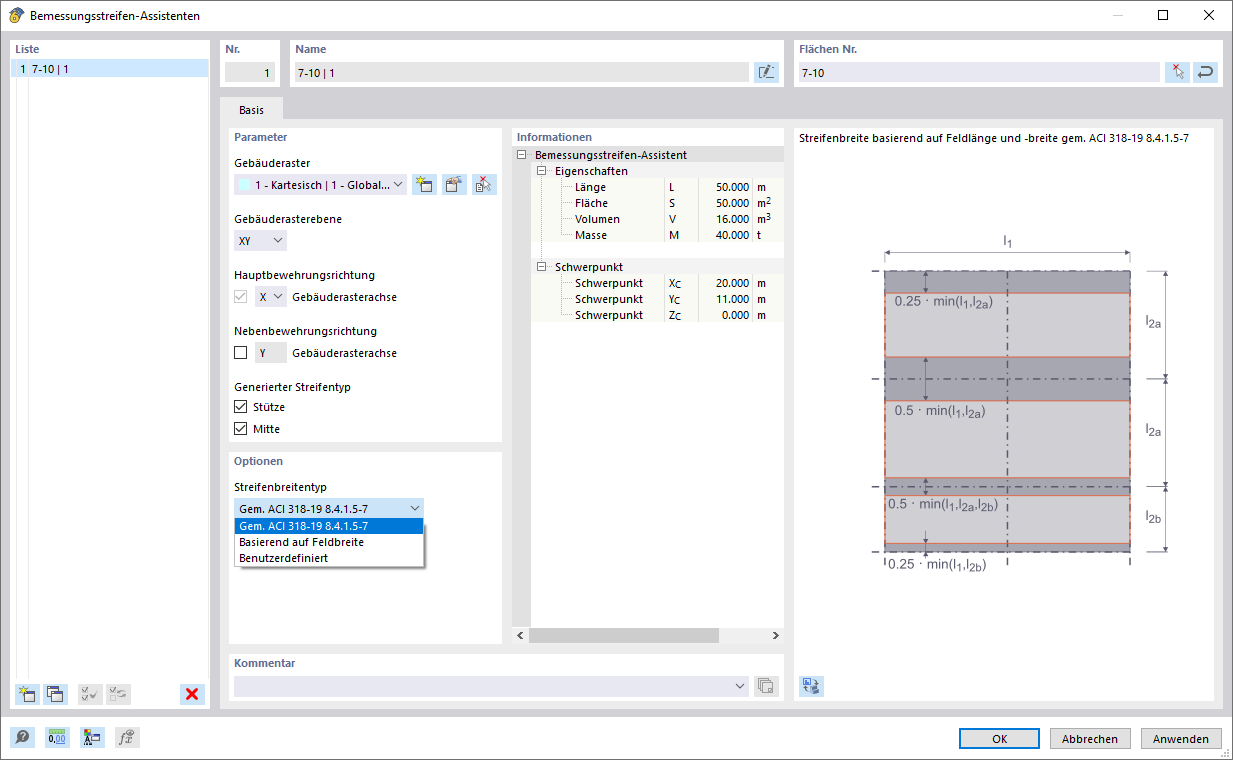Click the application icon in title bar
1233x760 pixels.
[x=16, y=16]
